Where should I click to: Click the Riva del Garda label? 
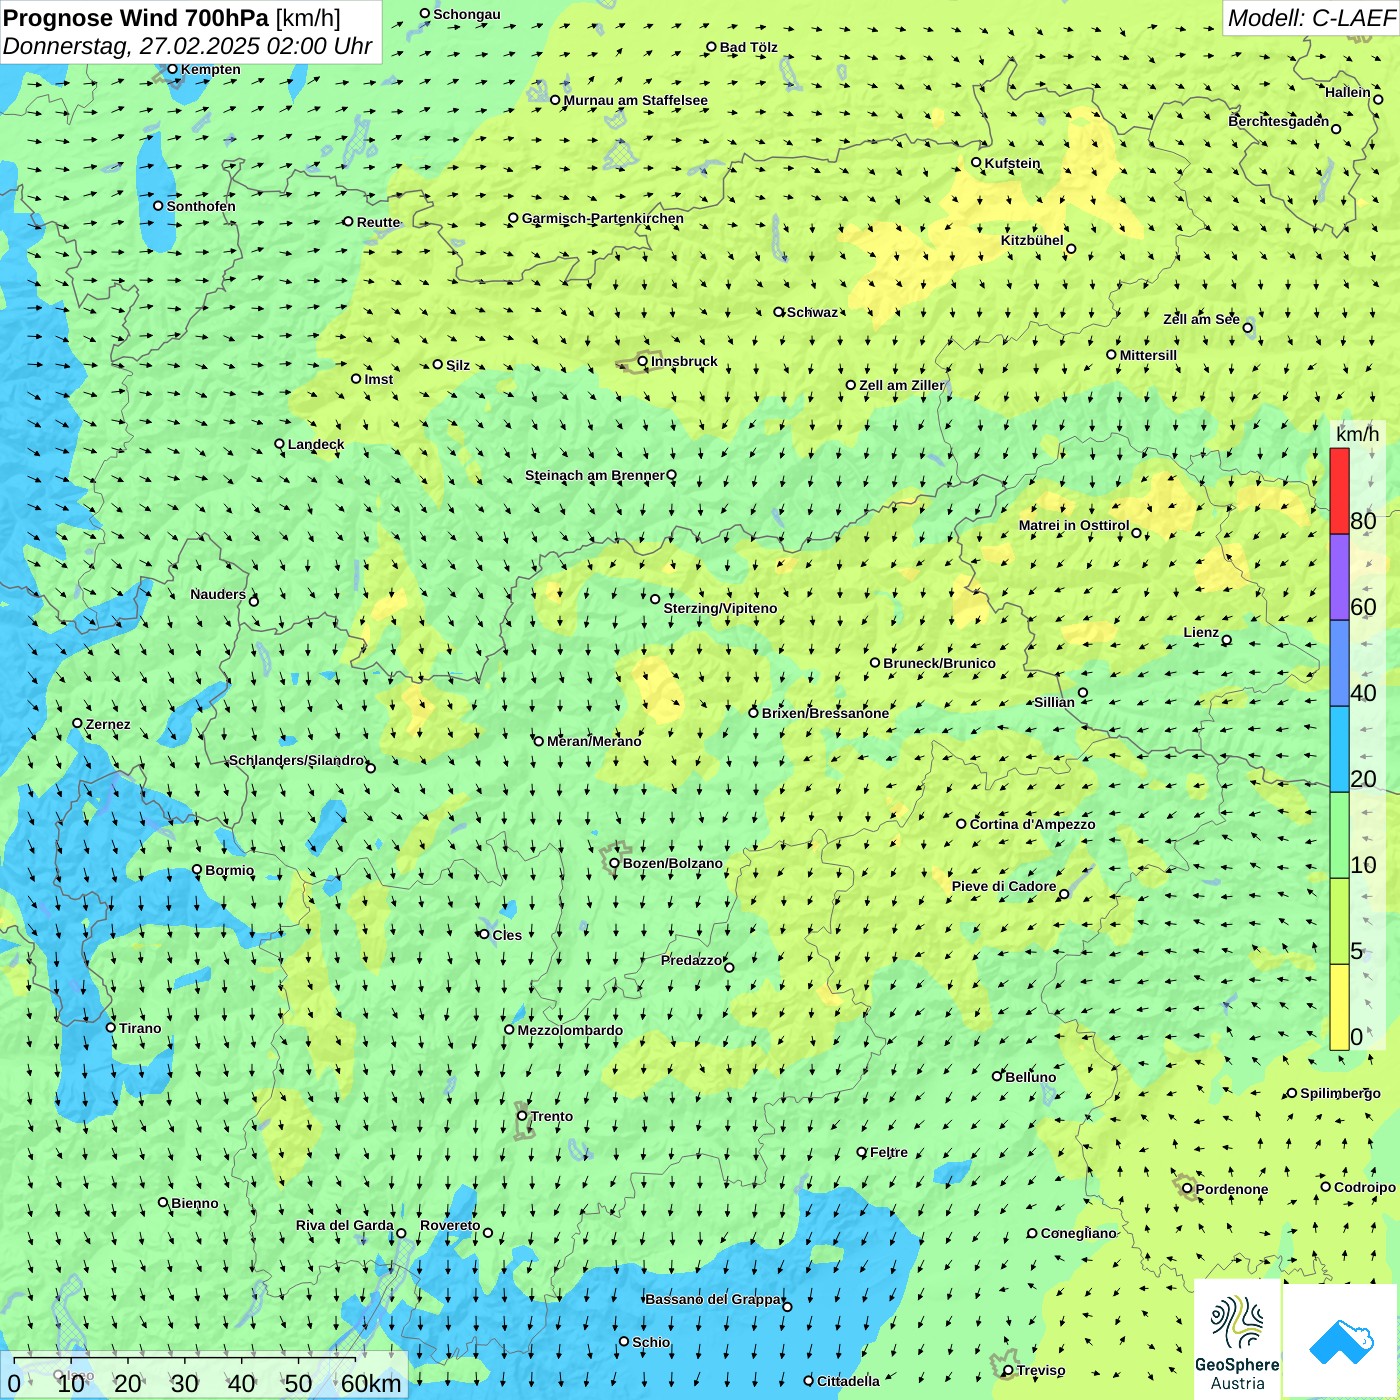pyautogui.click(x=344, y=1225)
